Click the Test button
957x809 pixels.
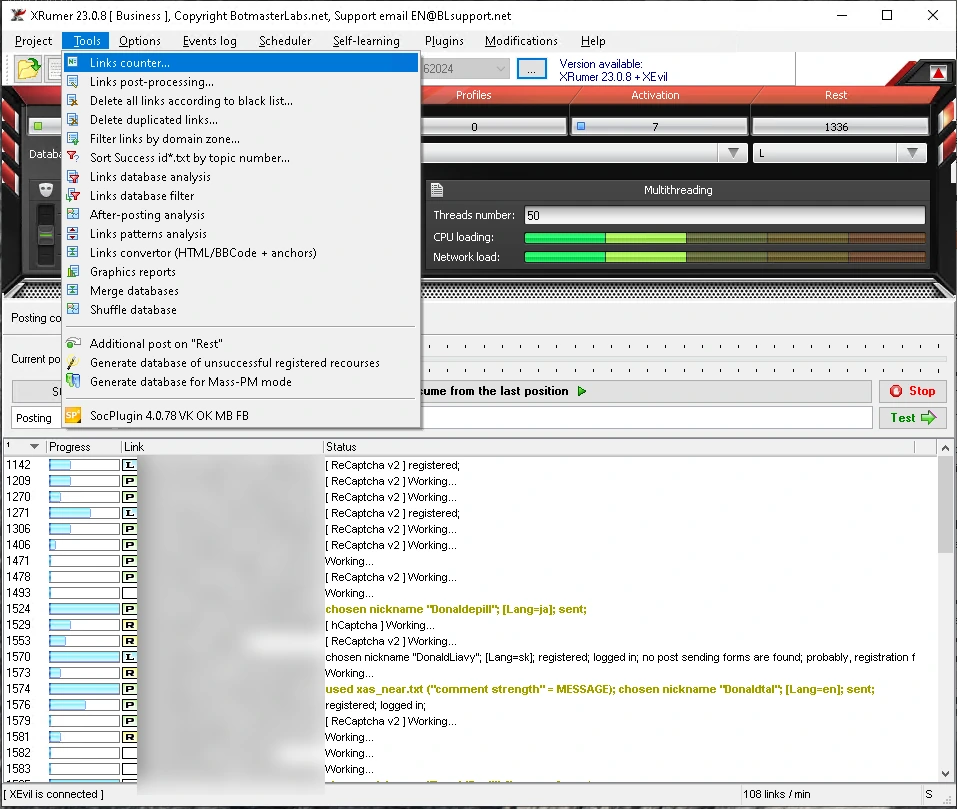coord(912,418)
